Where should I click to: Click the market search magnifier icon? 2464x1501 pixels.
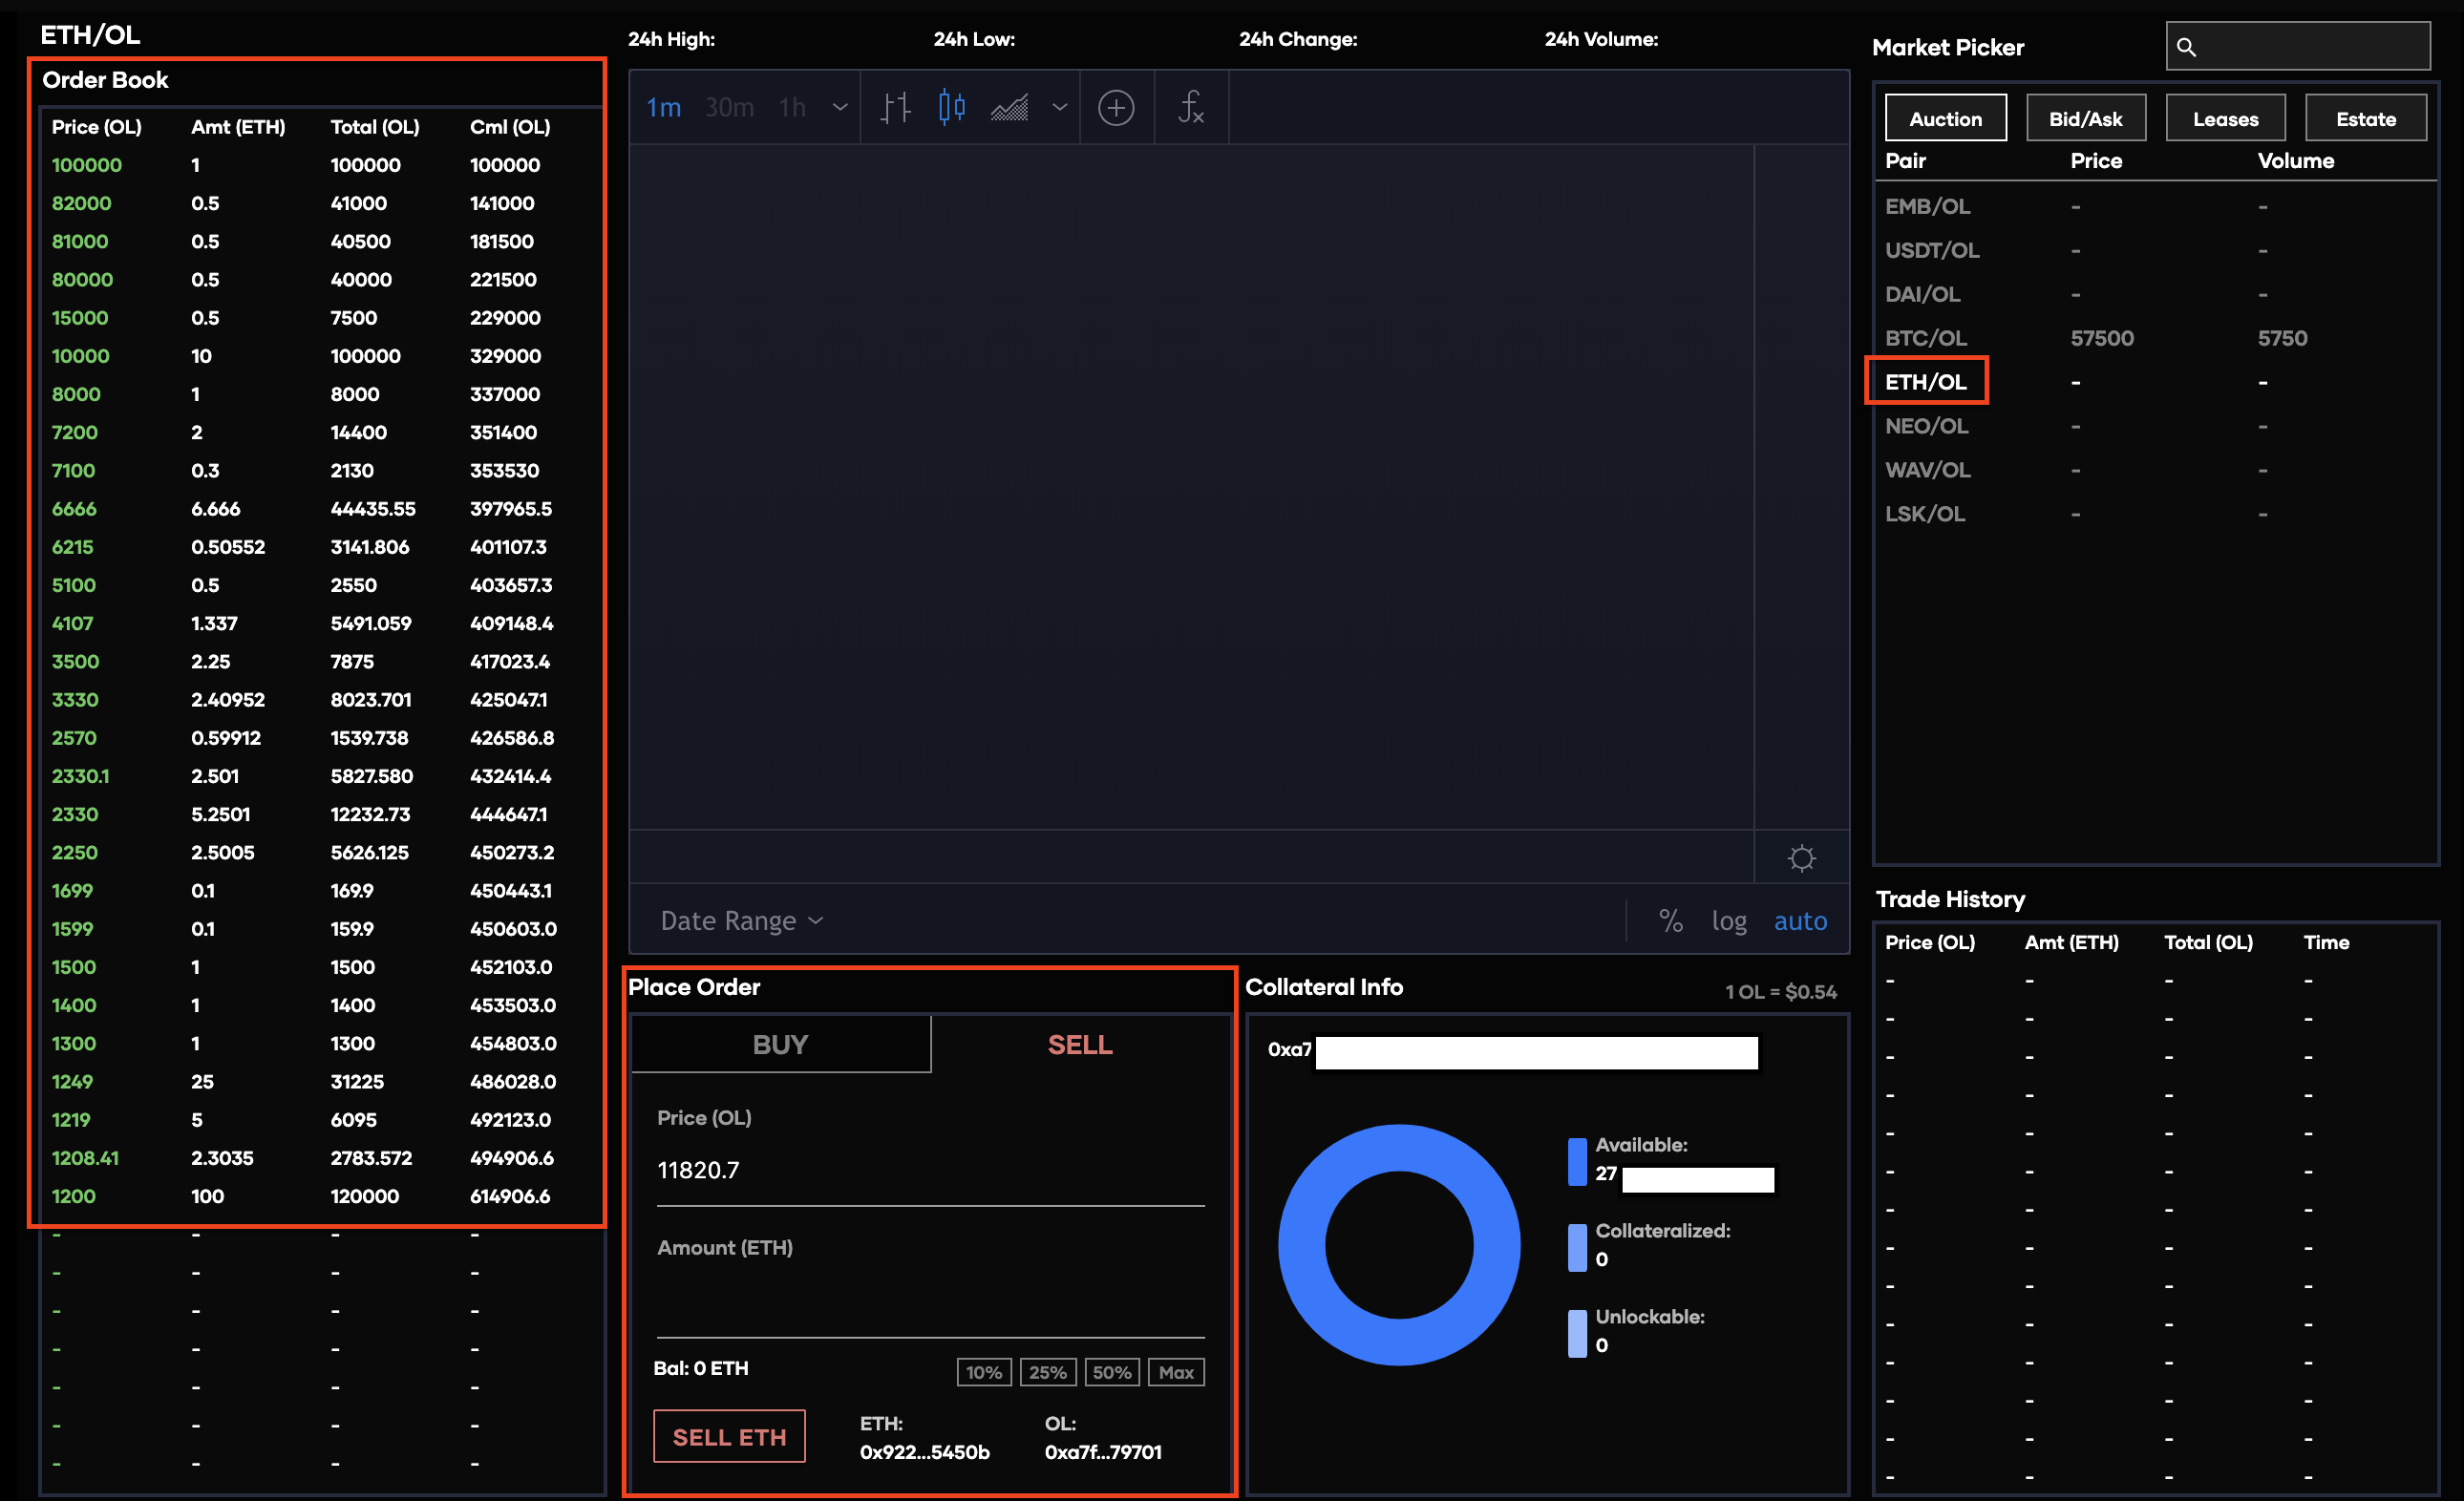(2186, 47)
